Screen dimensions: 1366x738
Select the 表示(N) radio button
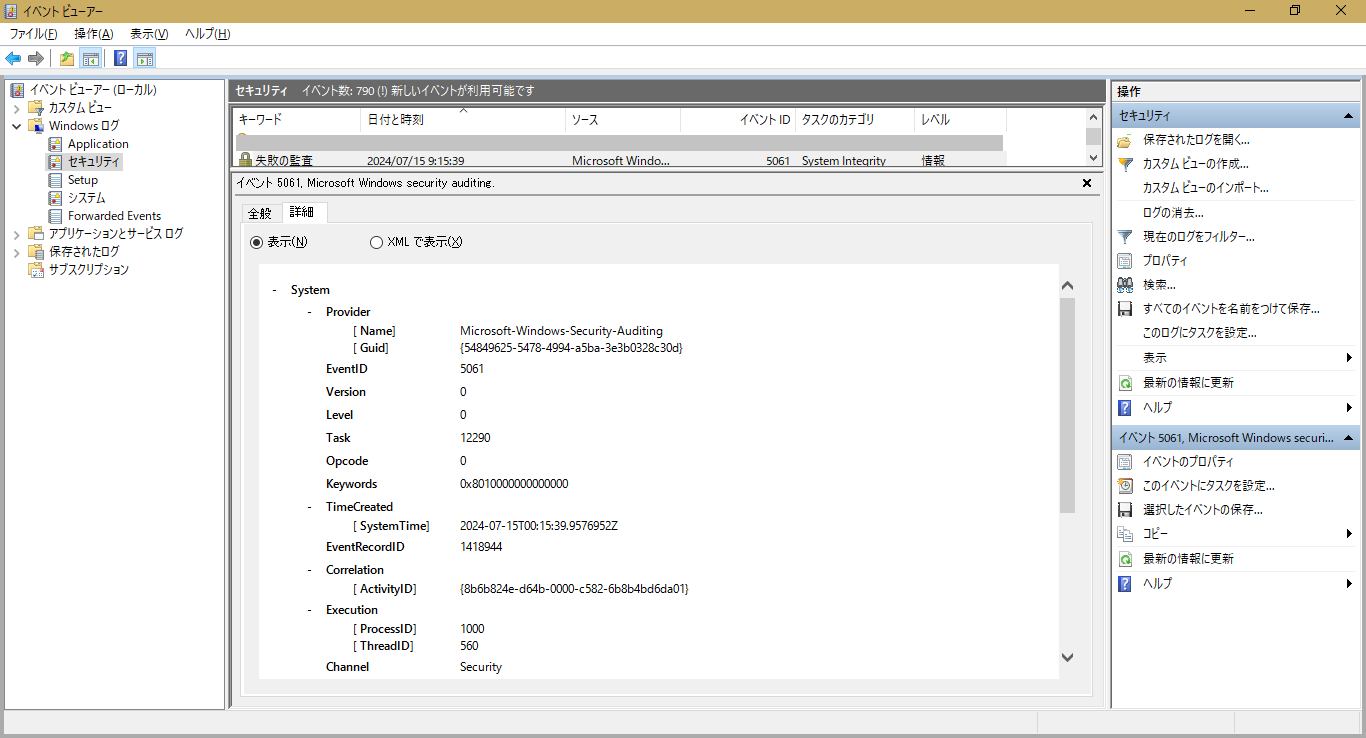coord(256,242)
